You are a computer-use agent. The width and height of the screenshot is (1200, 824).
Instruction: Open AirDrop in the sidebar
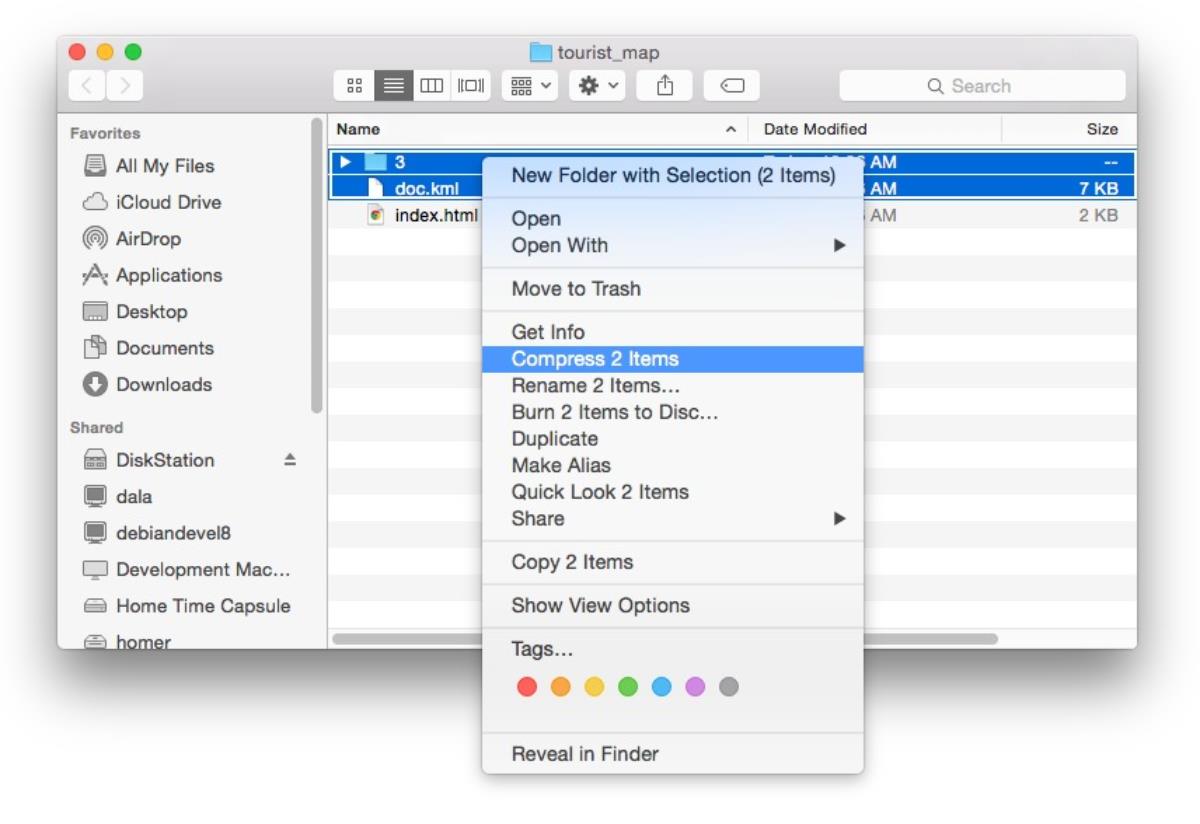click(x=148, y=239)
